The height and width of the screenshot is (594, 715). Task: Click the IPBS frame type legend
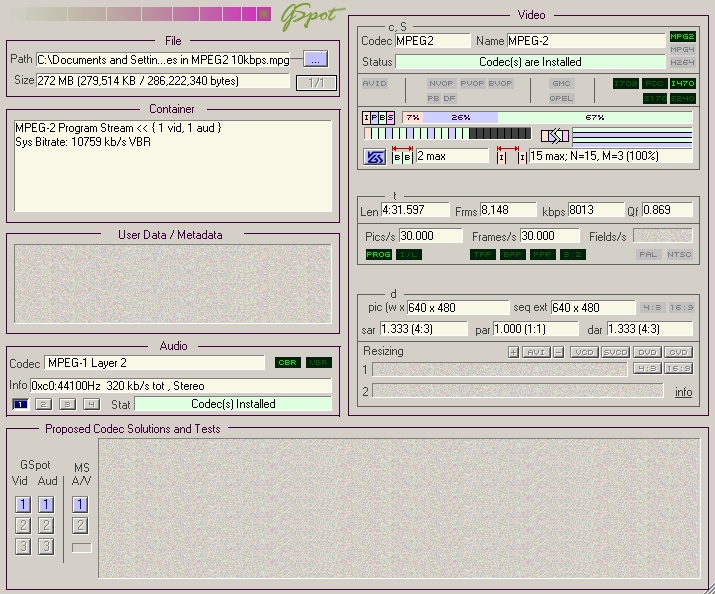pyautogui.click(x=378, y=118)
